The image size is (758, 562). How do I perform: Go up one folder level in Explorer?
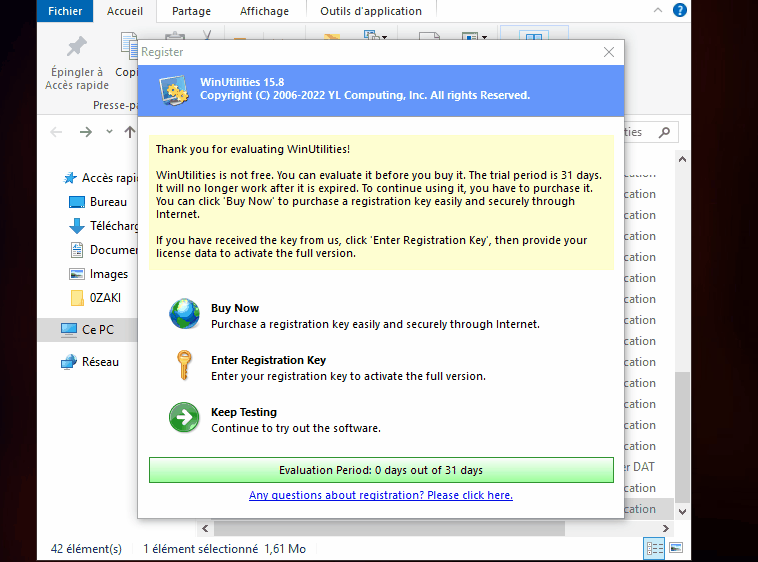tap(130, 132)
